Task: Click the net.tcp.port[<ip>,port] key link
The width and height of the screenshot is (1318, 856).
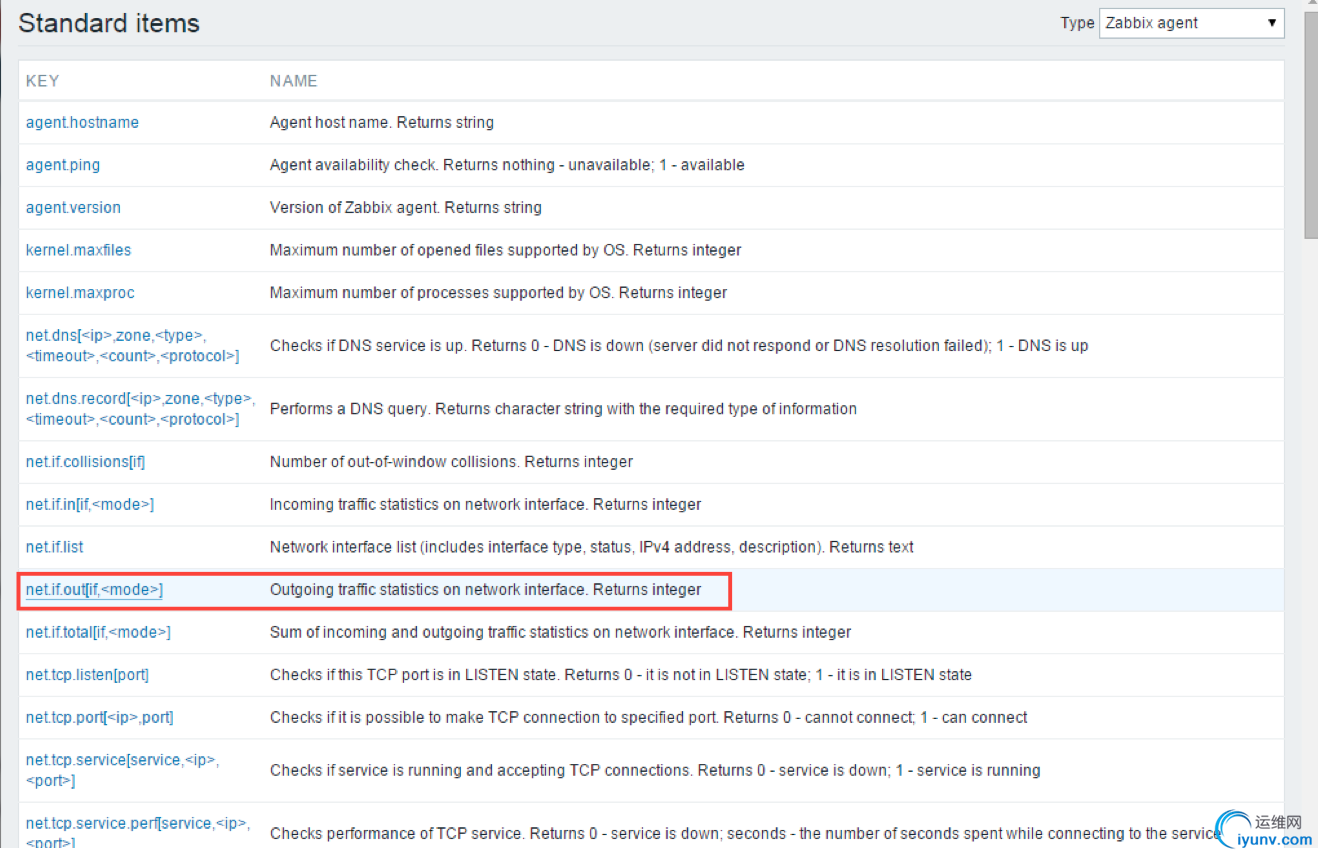Action: click(x=99, y=718)
